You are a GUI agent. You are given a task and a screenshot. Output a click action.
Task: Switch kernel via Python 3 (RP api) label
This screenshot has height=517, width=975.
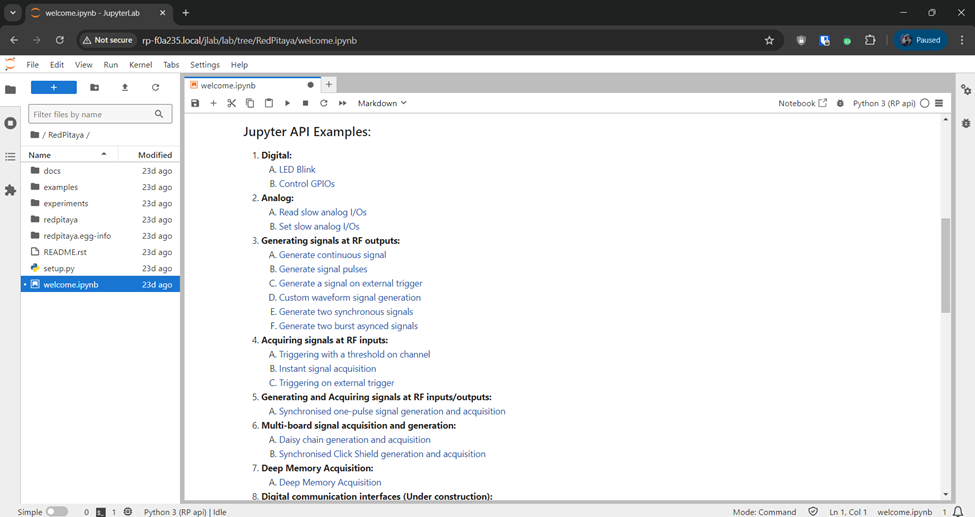point(883,103)
